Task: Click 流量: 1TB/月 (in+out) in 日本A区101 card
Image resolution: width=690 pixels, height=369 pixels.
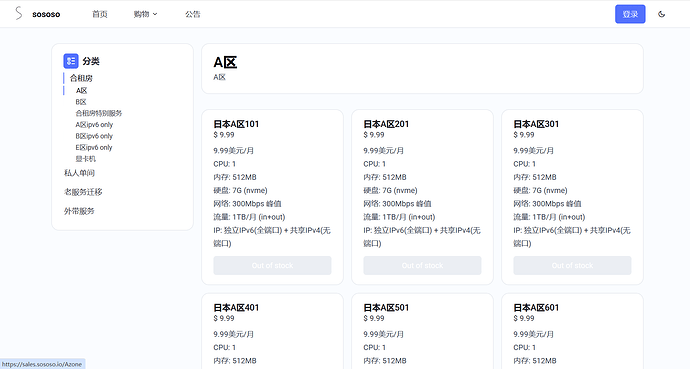Action: click(x=250, y=217)
